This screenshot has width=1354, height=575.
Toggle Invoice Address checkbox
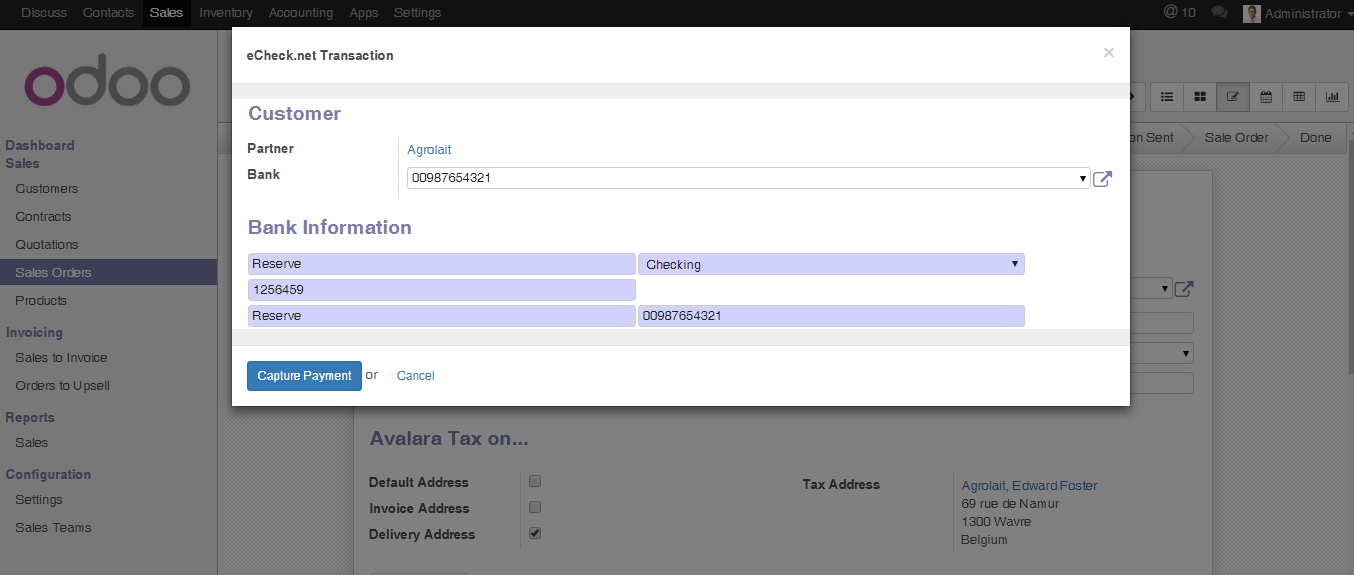pos(535,507)
